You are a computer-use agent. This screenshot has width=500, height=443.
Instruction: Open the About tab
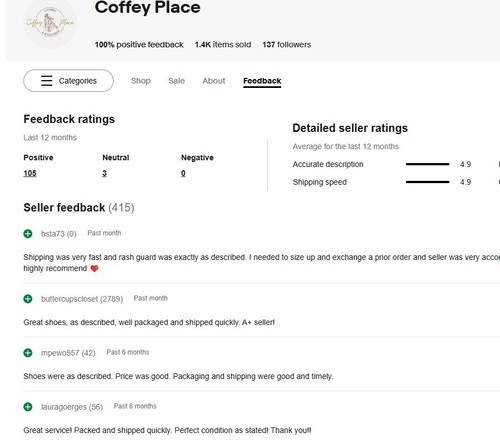tap(214, 81)
